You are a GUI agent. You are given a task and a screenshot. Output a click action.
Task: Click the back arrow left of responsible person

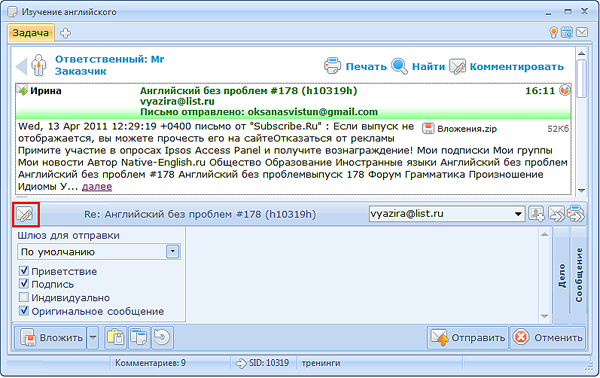click(21, 66)
